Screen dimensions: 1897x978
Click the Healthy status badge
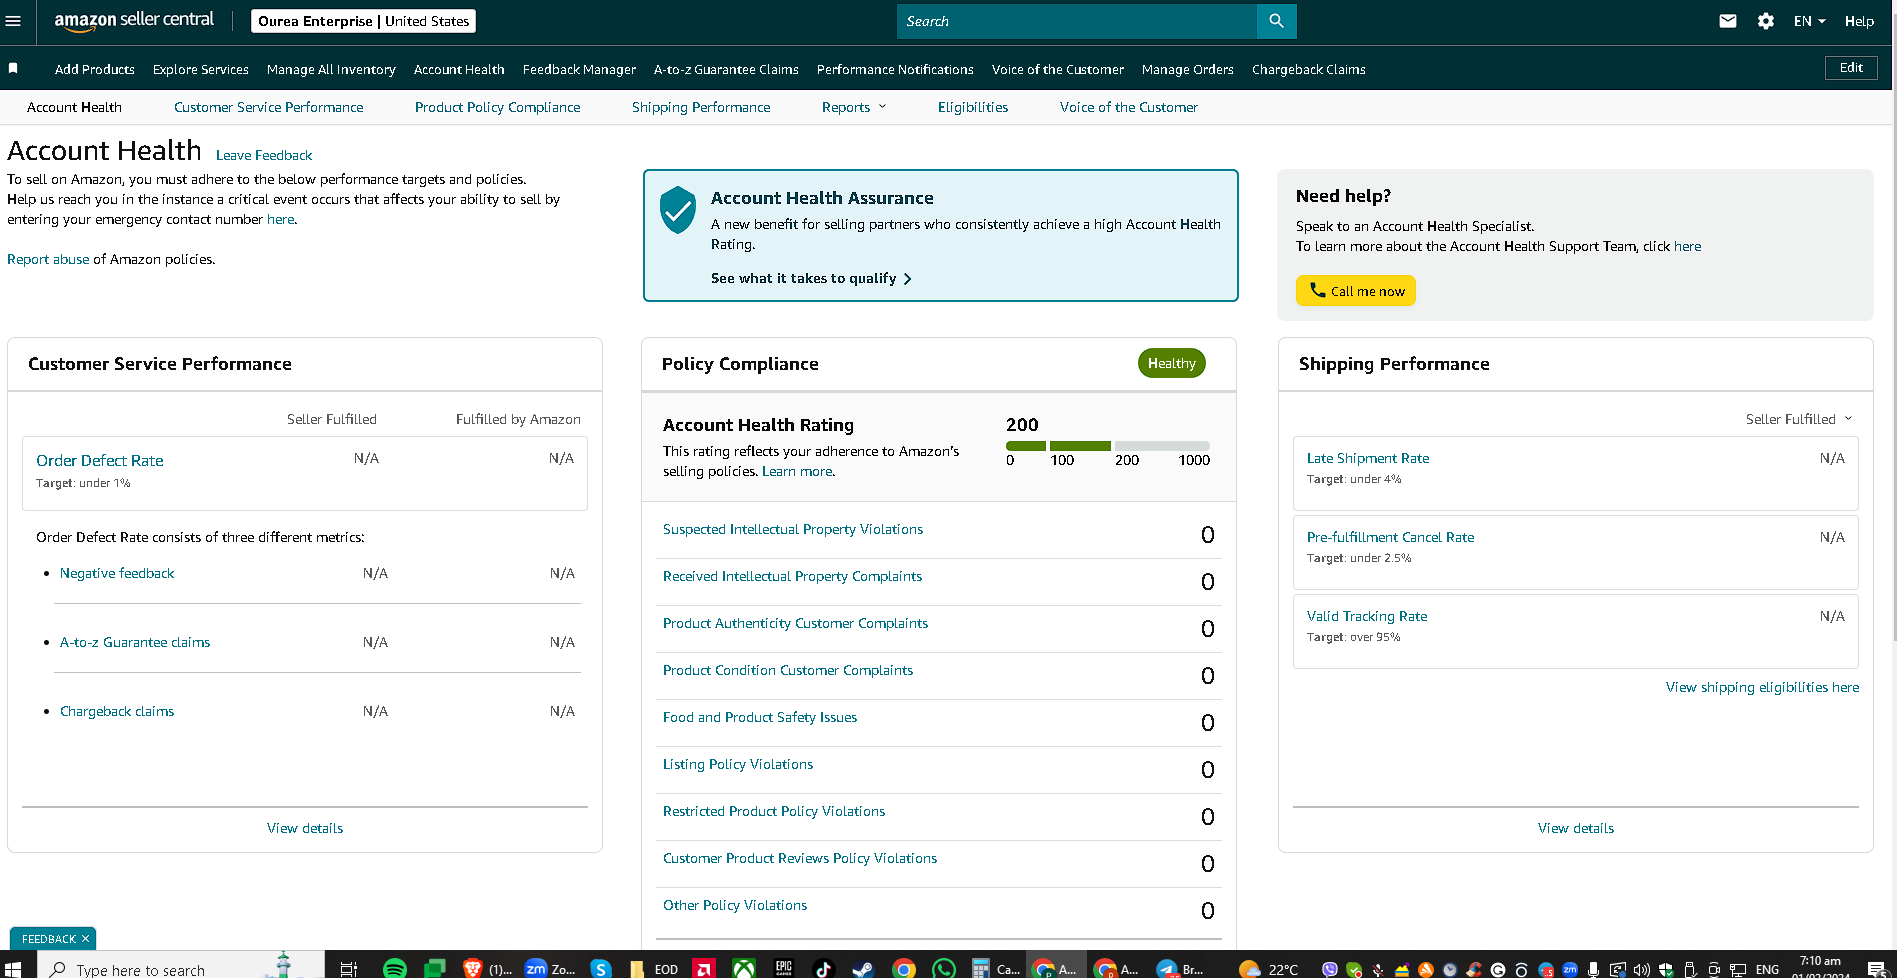[x=1172, y=363]
